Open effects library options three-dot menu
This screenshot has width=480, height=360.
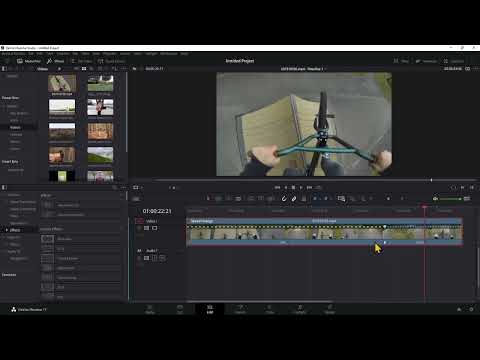click(x=123, y=187)
